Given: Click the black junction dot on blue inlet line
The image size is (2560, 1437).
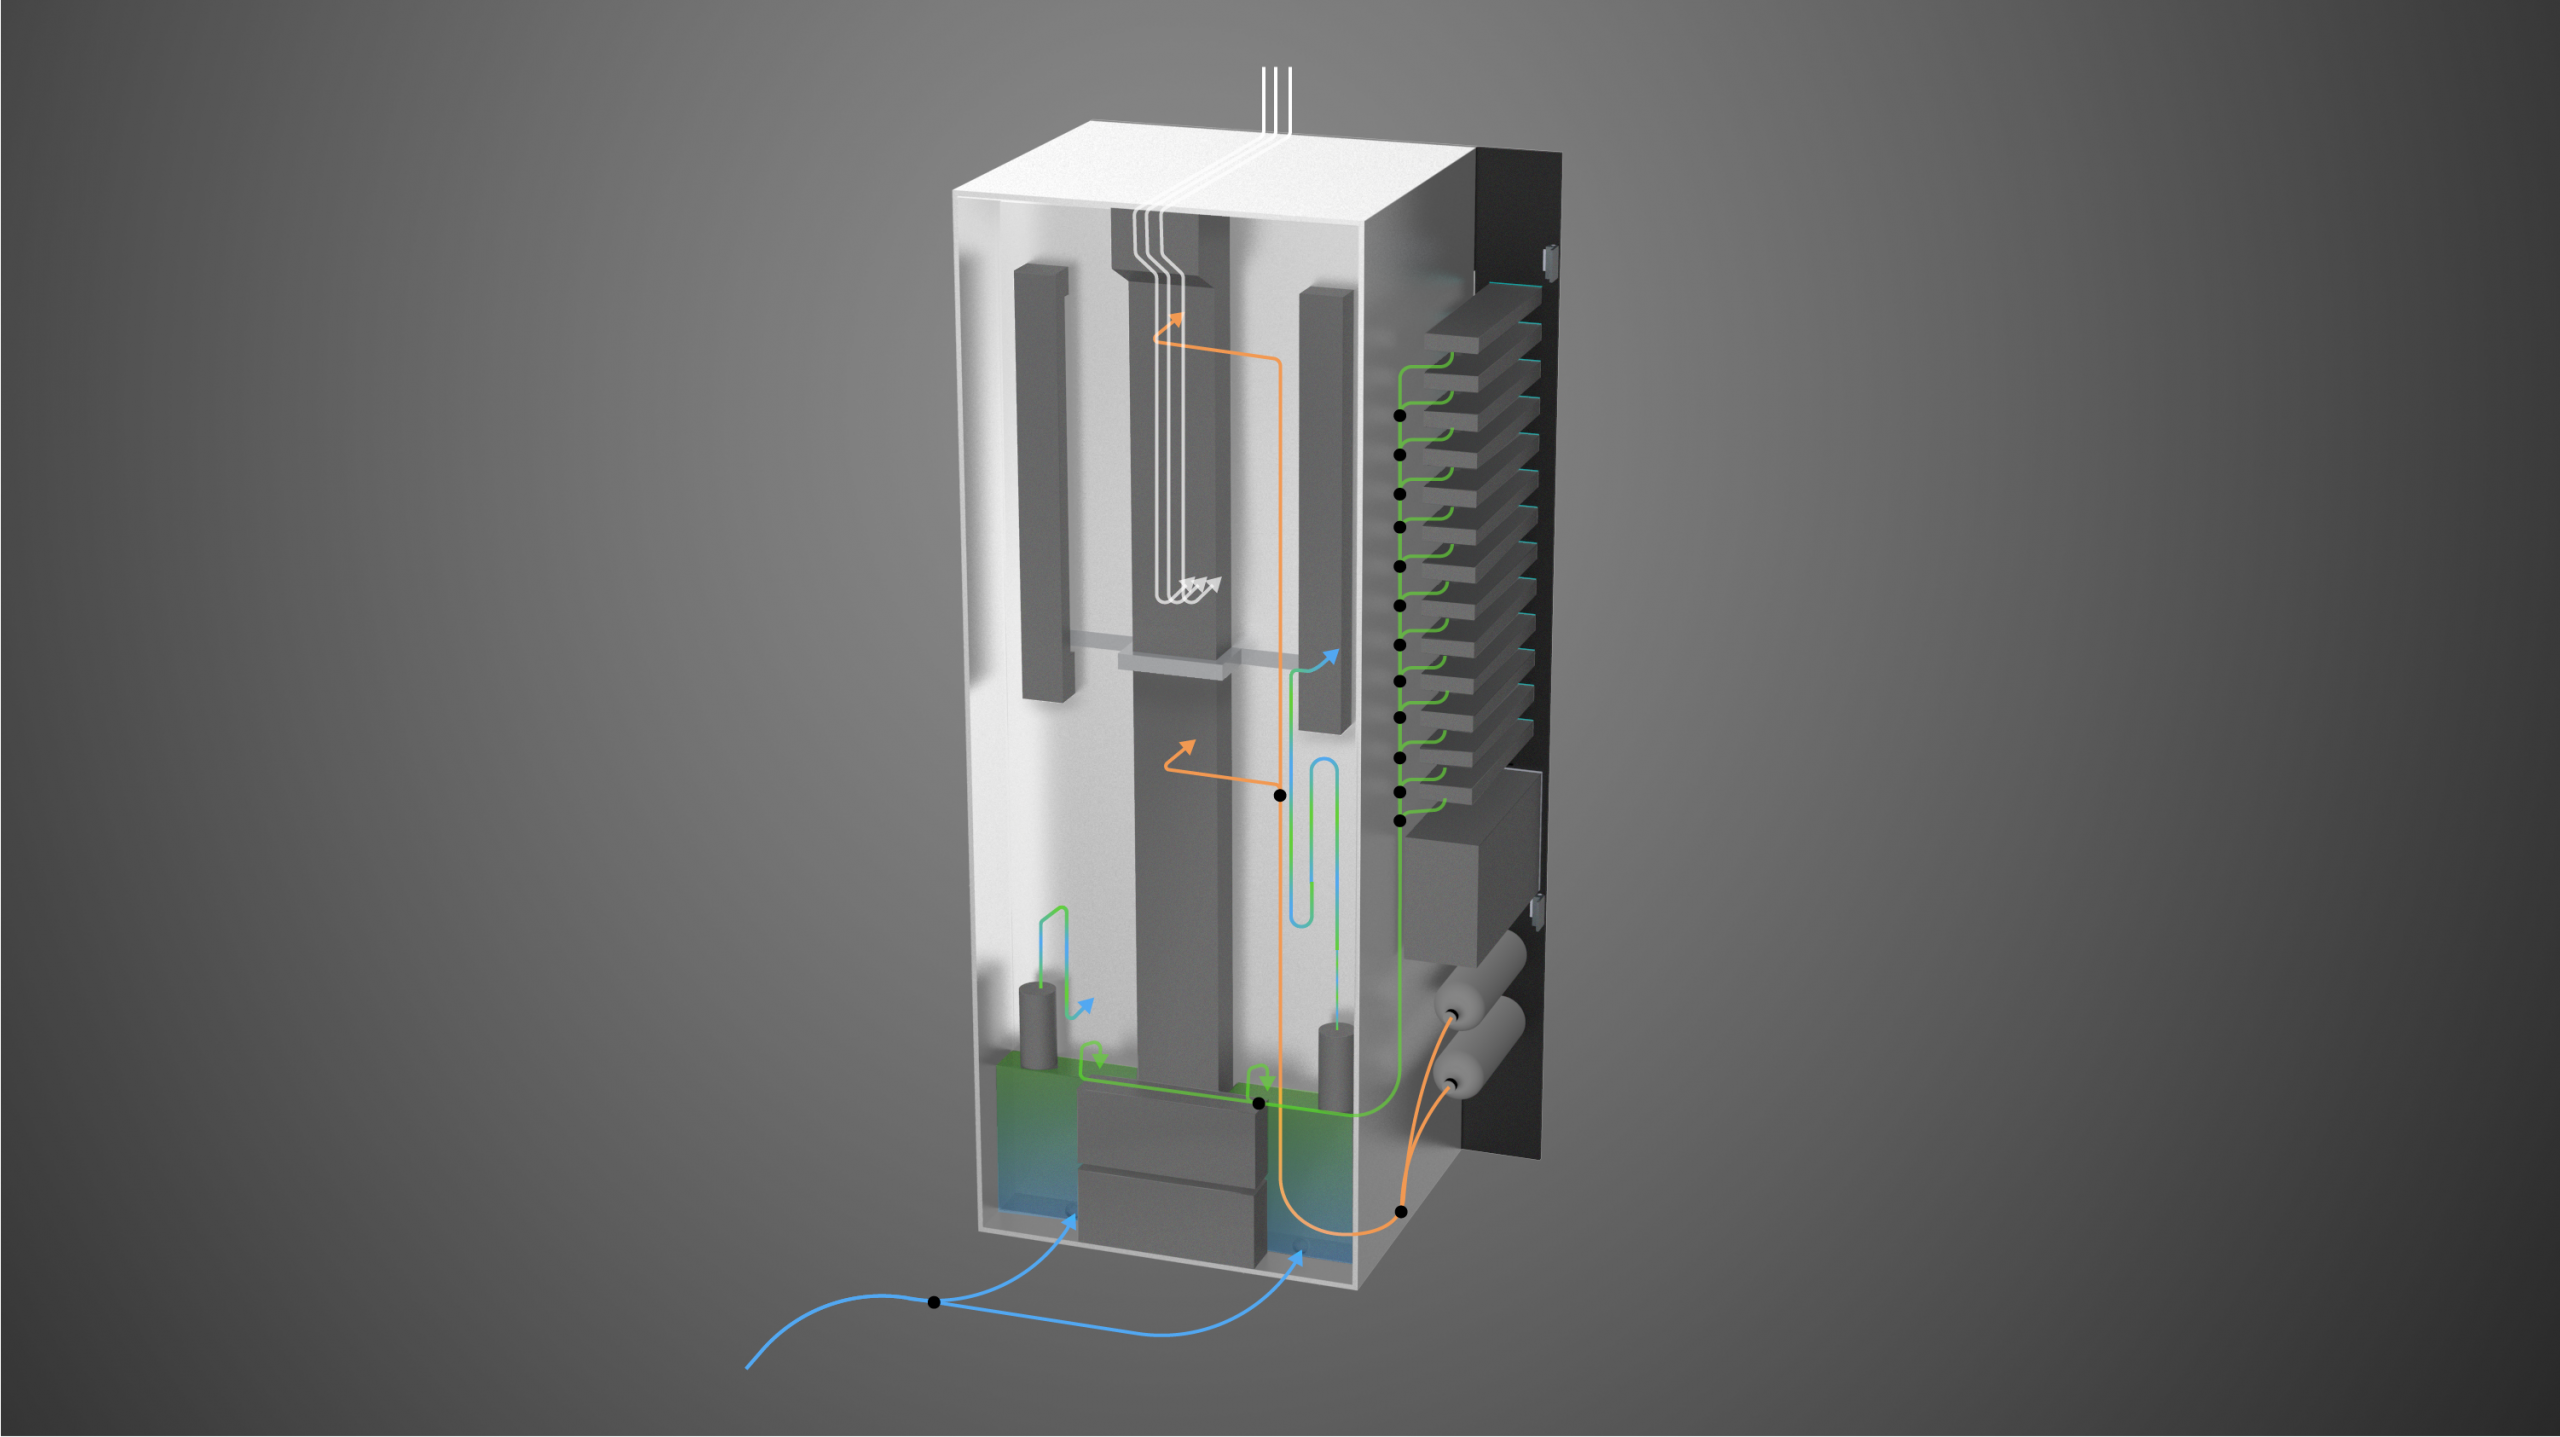Looking at the screenshot, I should pyautogui.click(x=933, y=1302).
